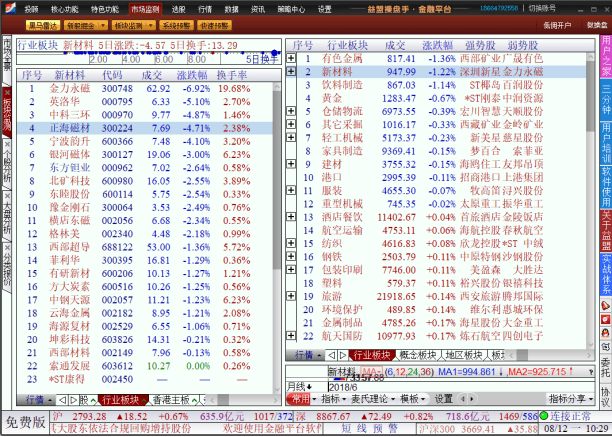This screenshot has height=437, width=612.
Task: Click the mail icon above 委托
Action: point(606,347)
